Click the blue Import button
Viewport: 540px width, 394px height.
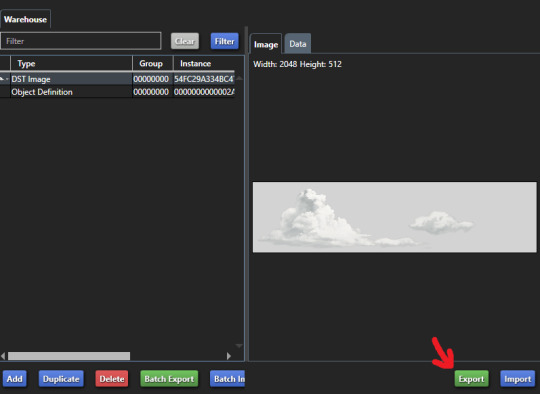tap(518, 379)
